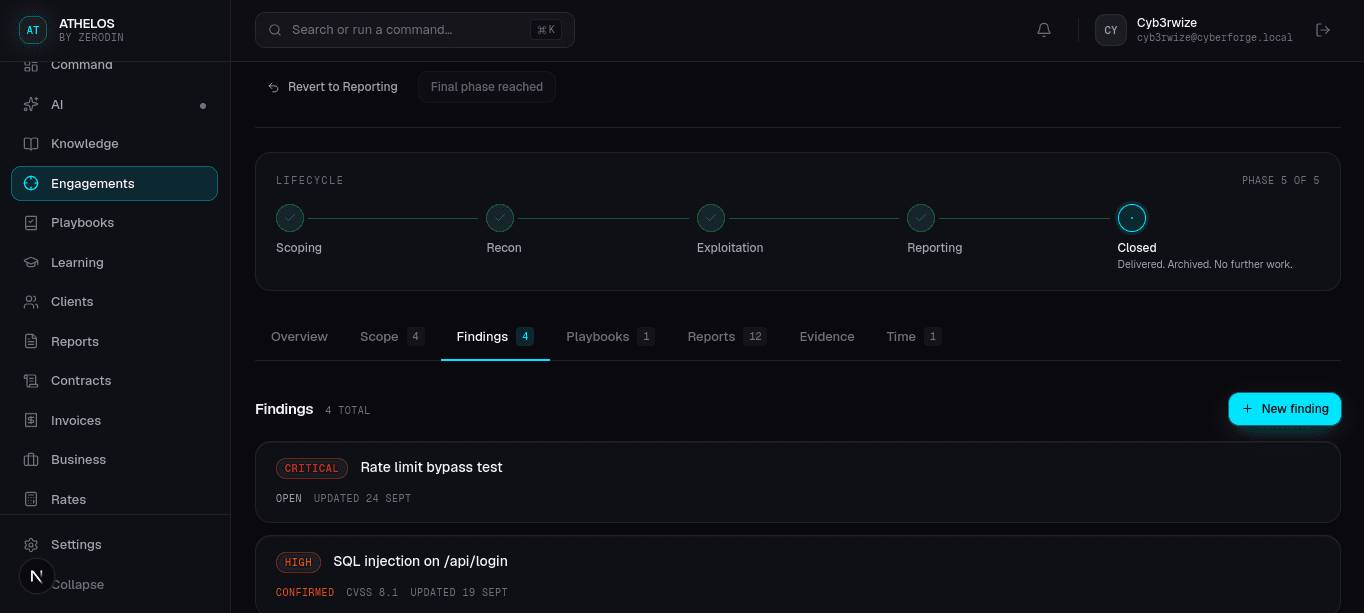Switch to the Scope tab

click(x=392, y=337)
